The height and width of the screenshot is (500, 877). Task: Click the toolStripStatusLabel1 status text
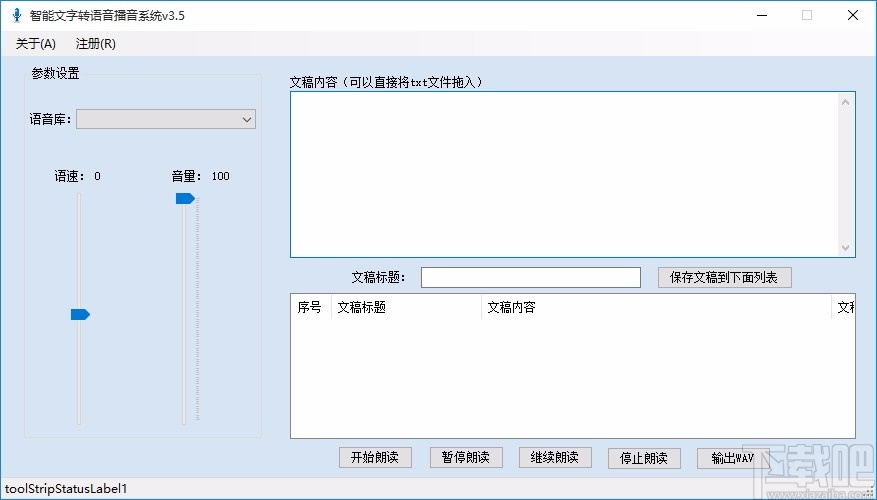click(x=66, y=489)
